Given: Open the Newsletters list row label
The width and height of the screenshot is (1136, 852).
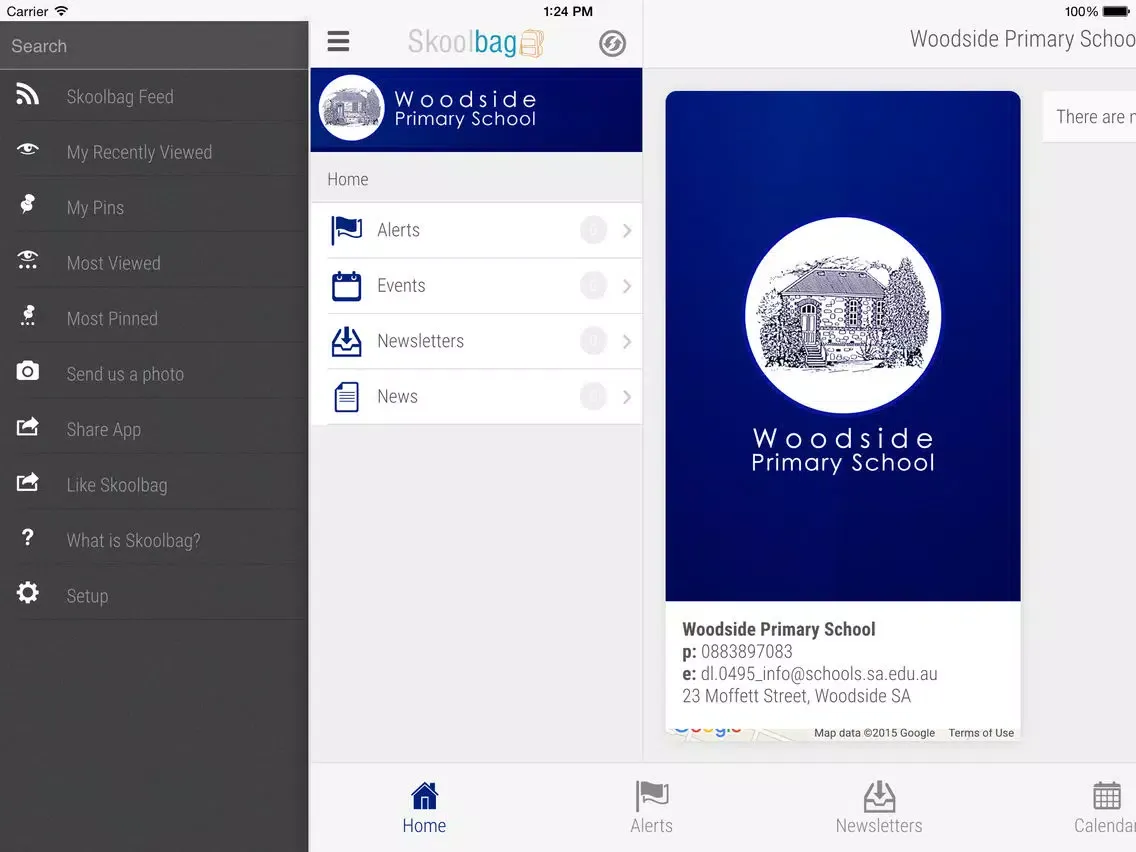Looking at the screenshot, I should [x=420, y=341].
